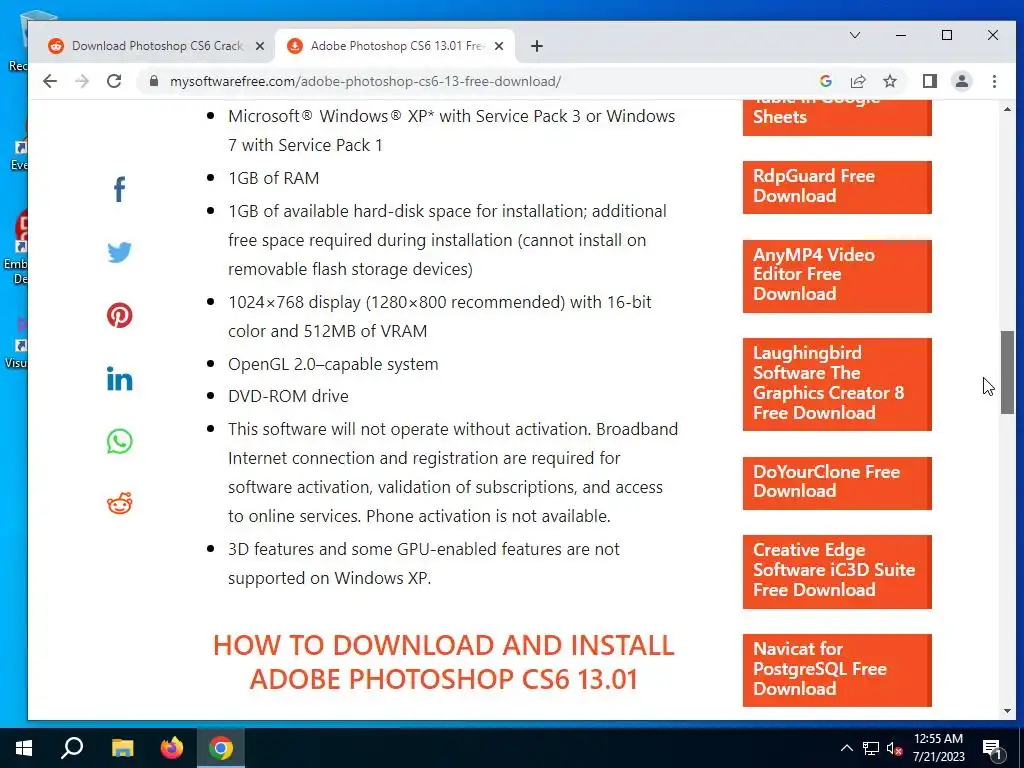Click Chrome icon in taskbar
This screenshot has height=768, width=1024.
pos(221,748)
